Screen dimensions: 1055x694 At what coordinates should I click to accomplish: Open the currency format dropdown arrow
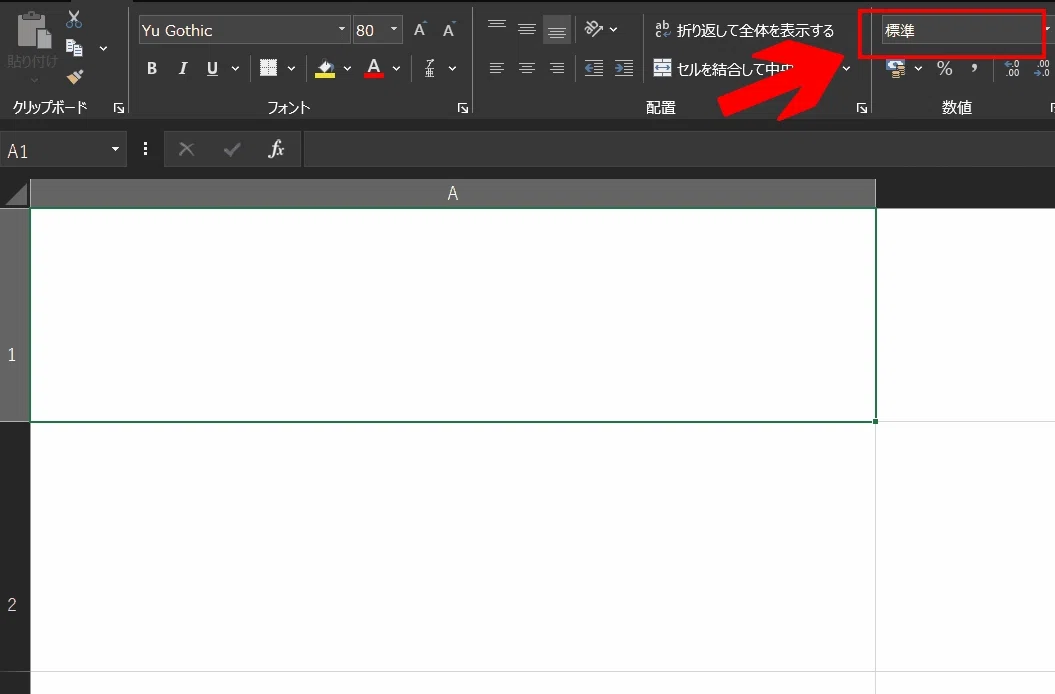918,68
